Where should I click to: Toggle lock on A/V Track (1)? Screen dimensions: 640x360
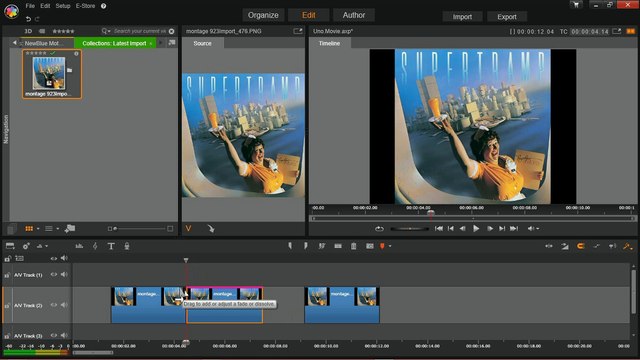[x=7, y=275]
